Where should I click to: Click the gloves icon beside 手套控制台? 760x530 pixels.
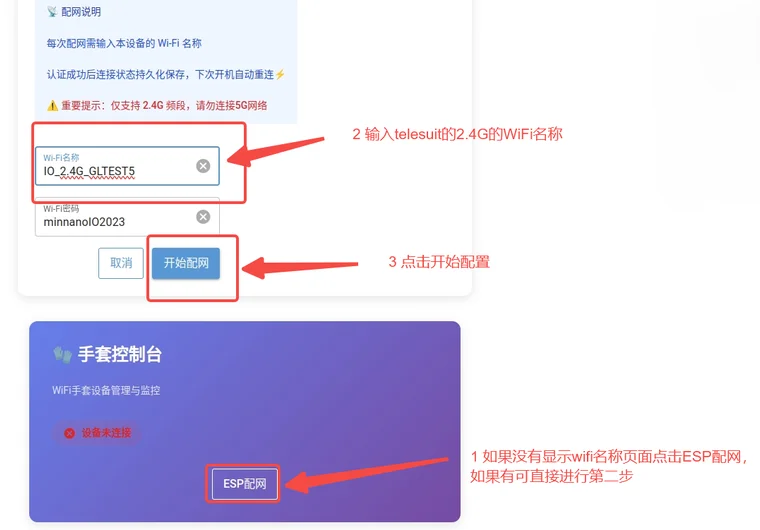point(63,354)
